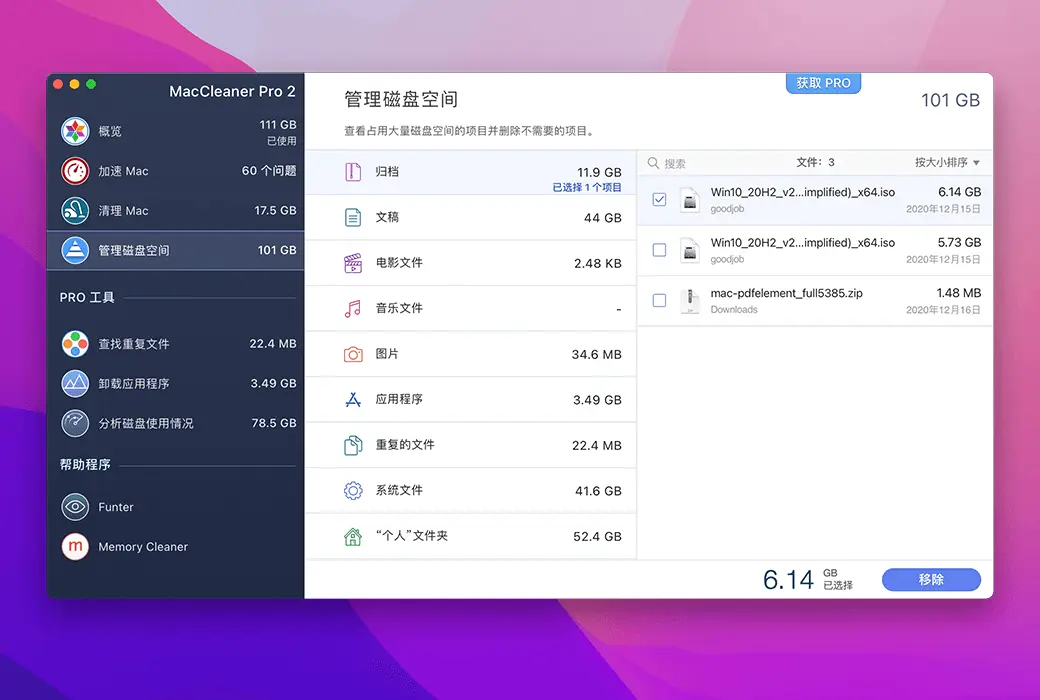This screenshot has height=700, width=1040.
Task: Click the "个人"文件夹 house icon
Action: 353,536
